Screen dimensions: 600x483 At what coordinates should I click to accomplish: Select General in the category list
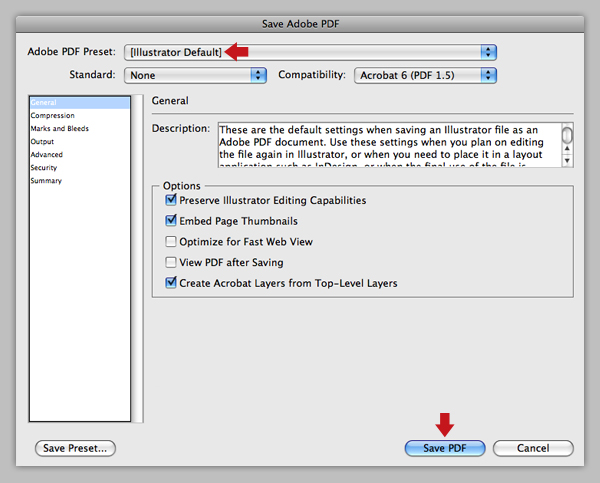point(80,103)
